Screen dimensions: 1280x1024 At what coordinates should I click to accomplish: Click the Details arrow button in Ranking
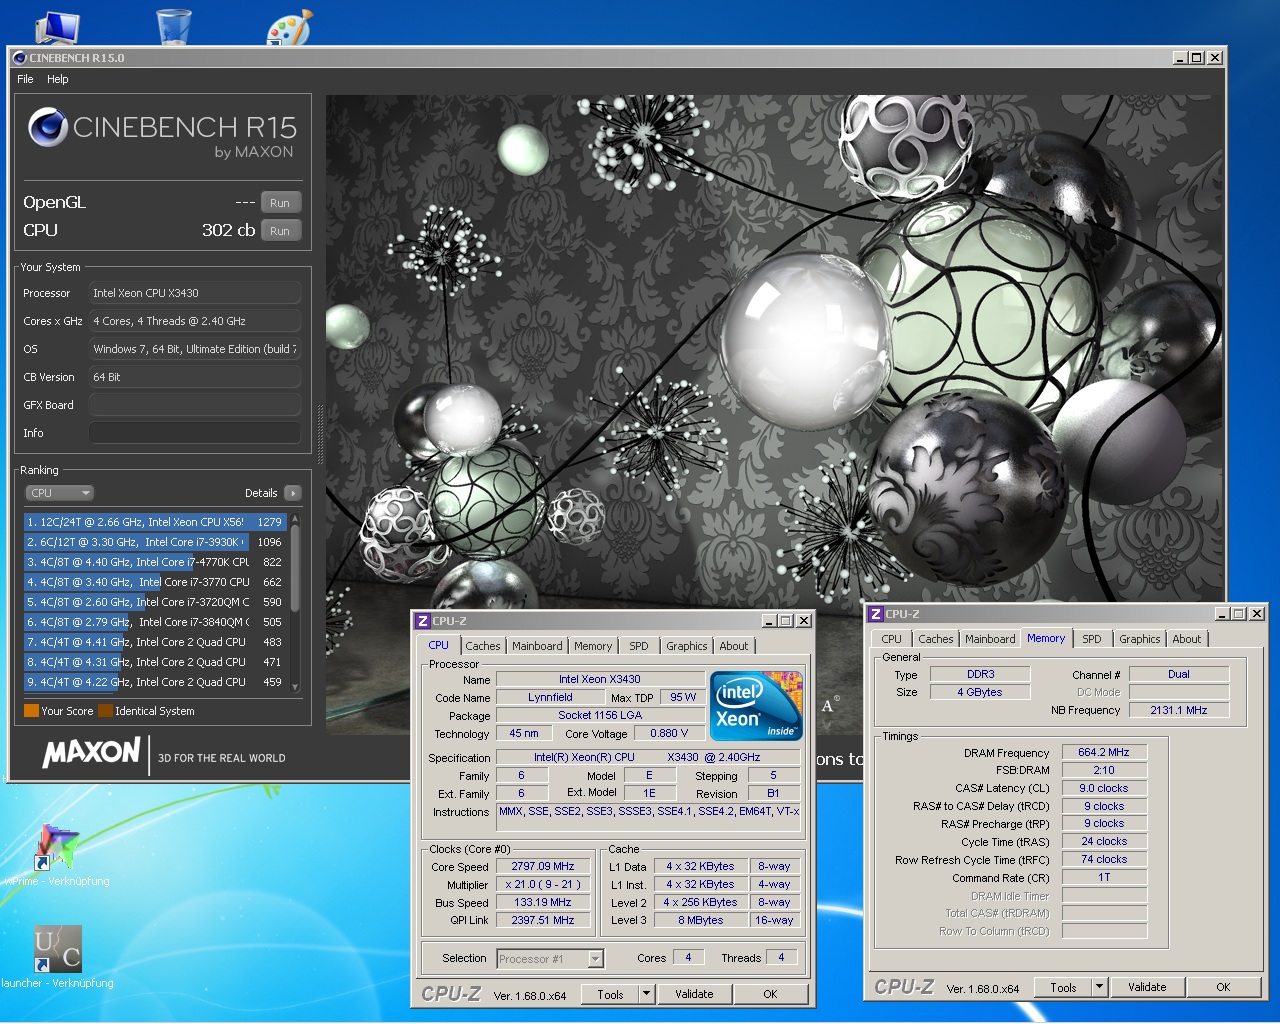pyautogui.click(x=293, y=493)
